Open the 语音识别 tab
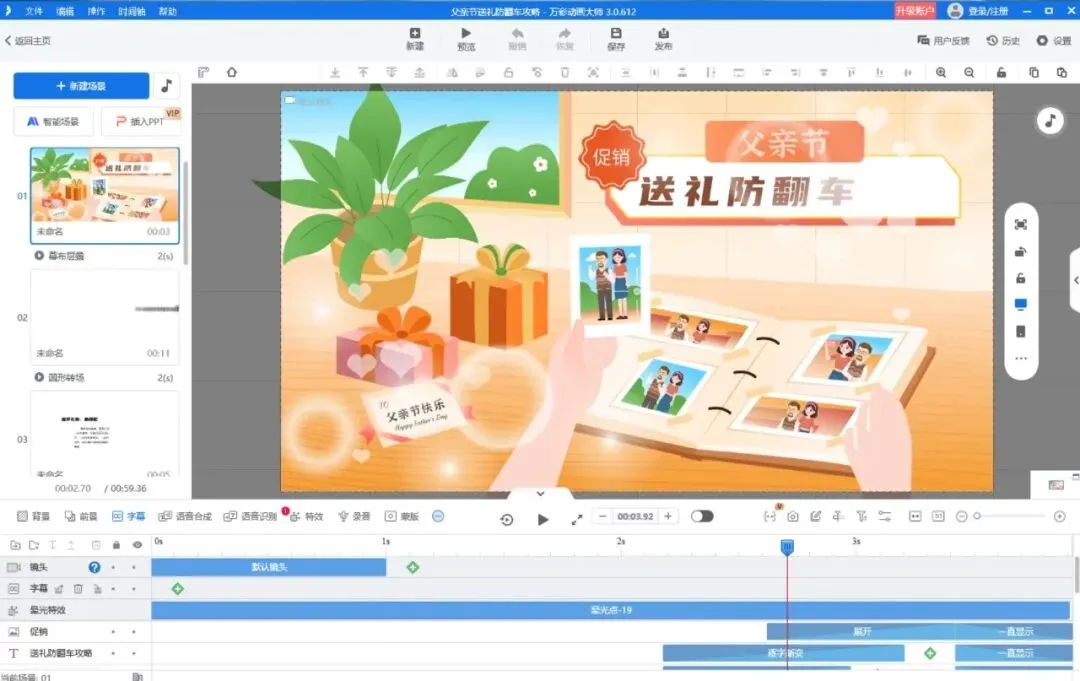This screenshot has width=1080, height=681. [250, 516]
